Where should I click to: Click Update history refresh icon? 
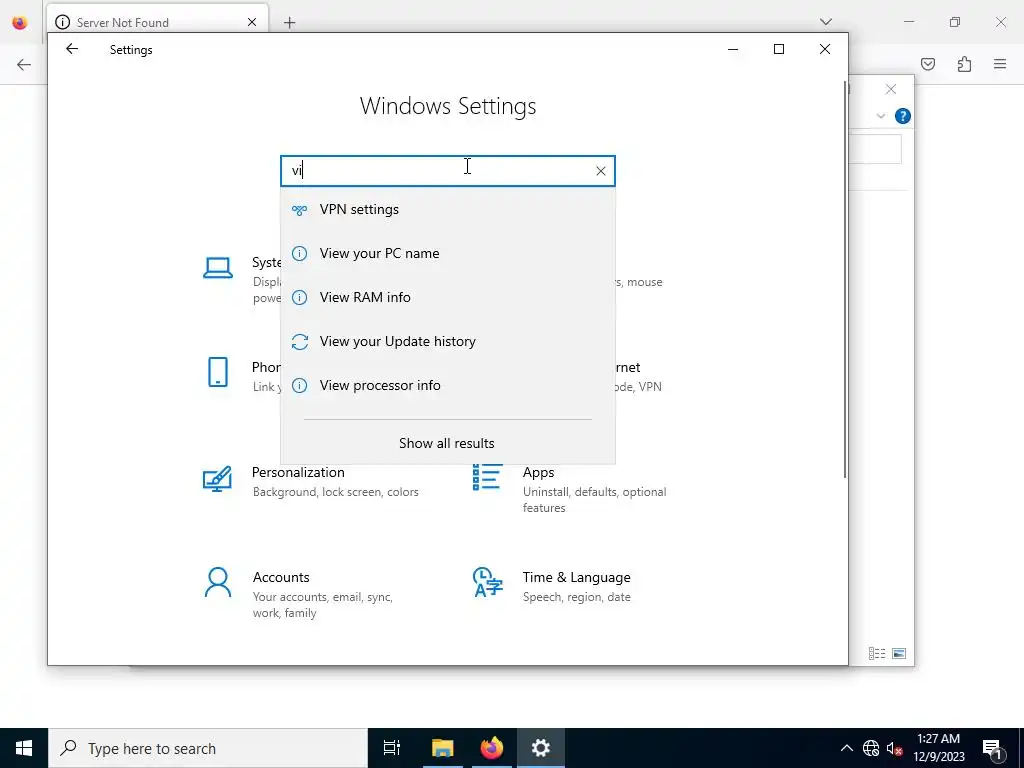pyautogui.click(x=299, y=342)
